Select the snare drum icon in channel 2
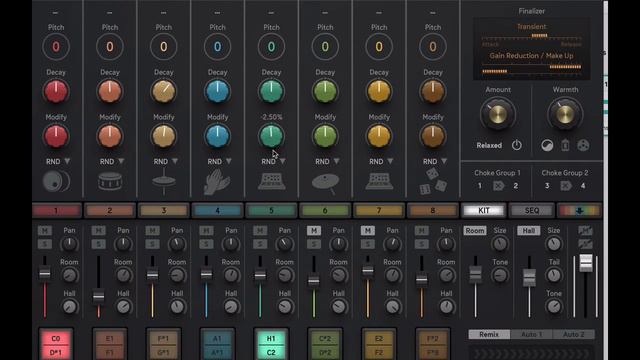Viewport: 640px width, 360px height. click(110, 181)
